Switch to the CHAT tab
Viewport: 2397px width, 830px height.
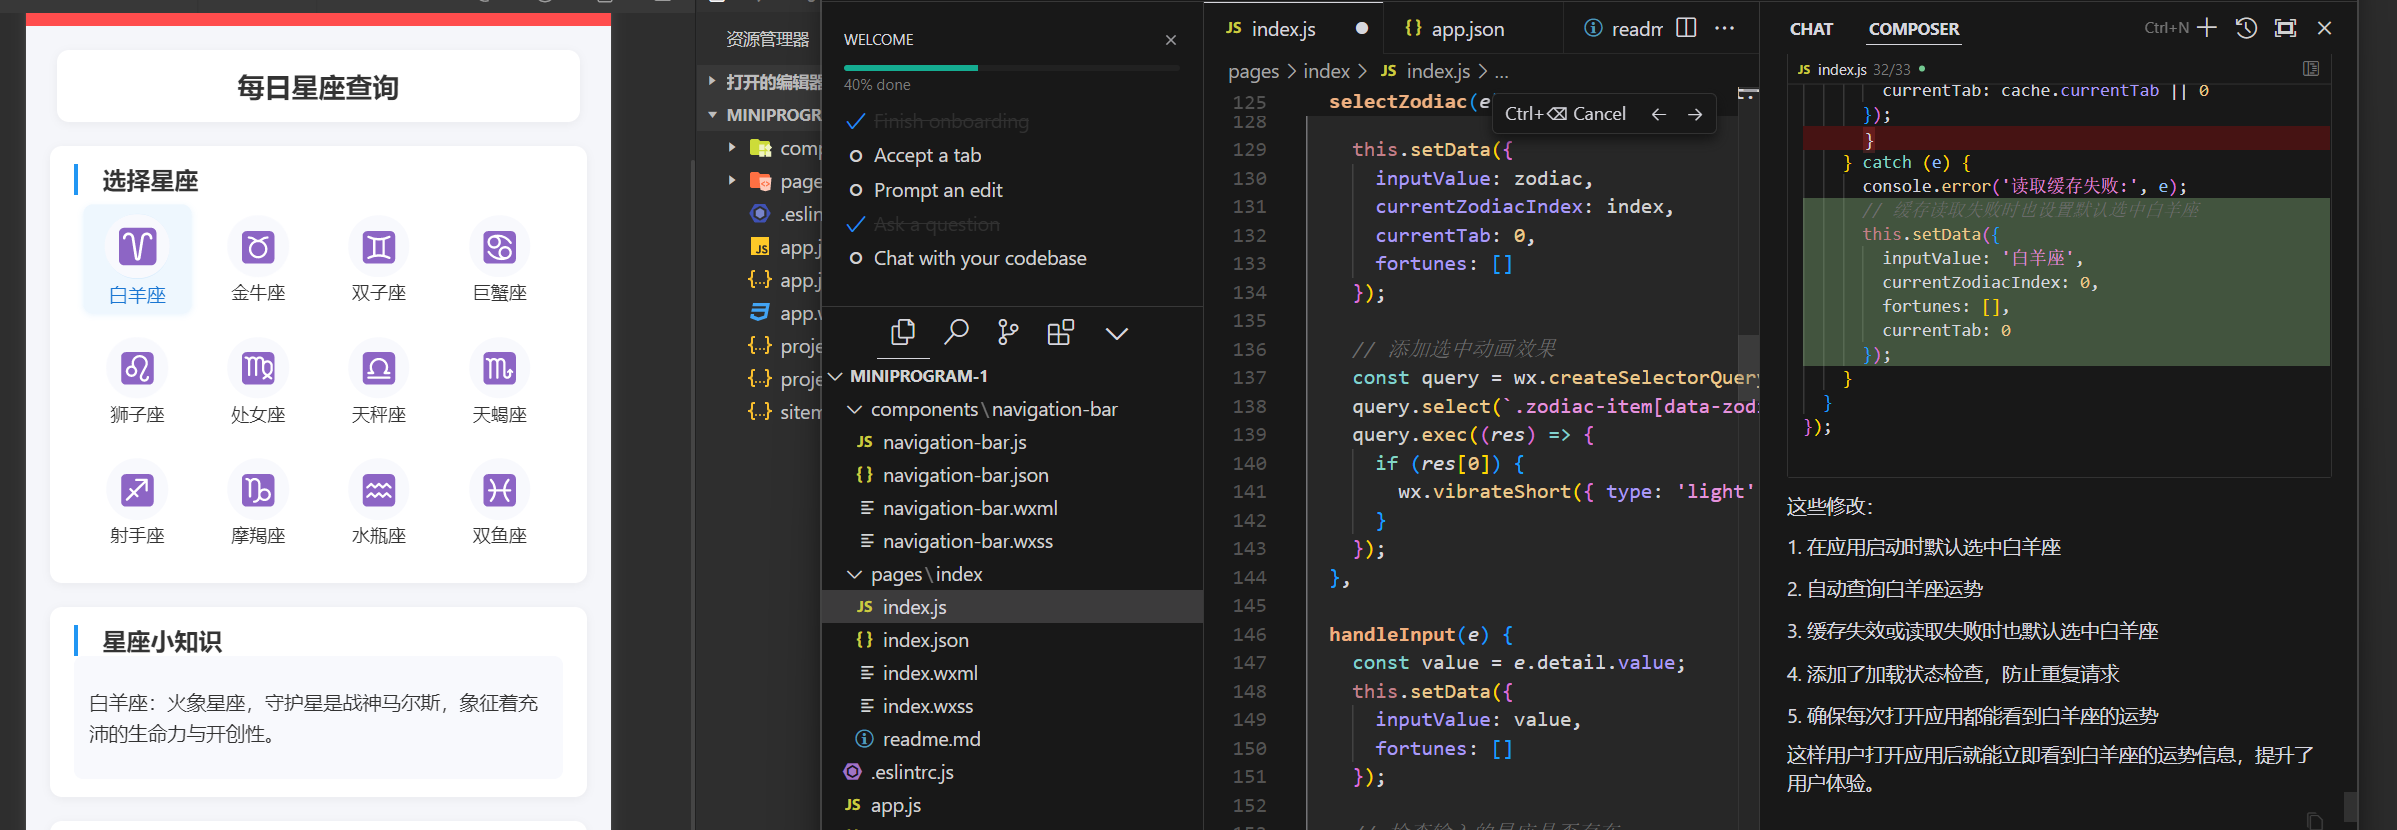coord(1811,29)
